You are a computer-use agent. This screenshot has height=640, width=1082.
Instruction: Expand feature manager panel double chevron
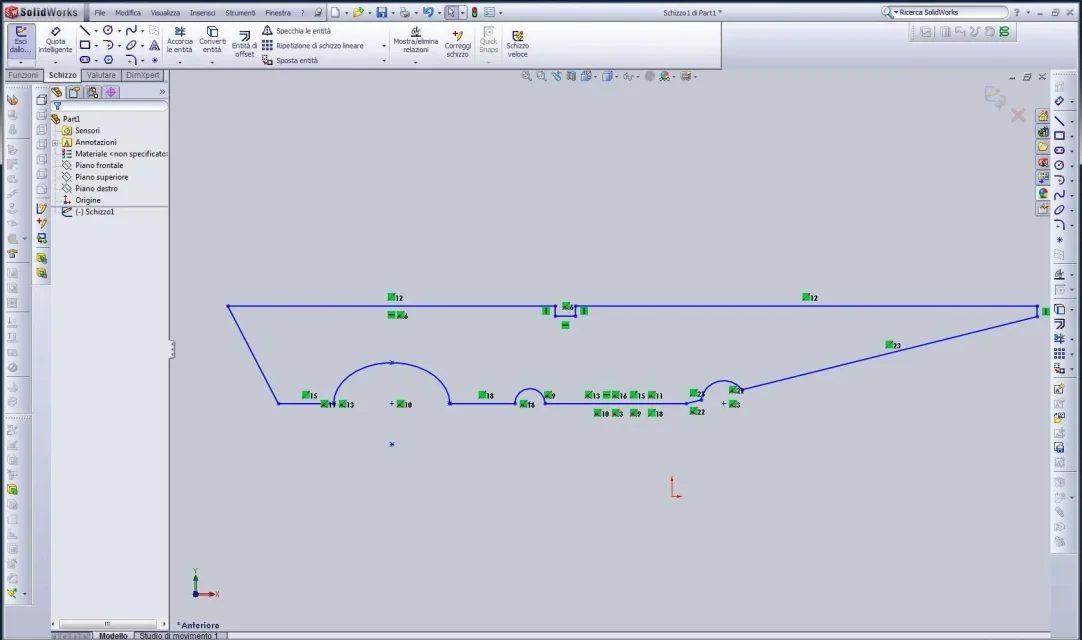(x=162, y=92)
